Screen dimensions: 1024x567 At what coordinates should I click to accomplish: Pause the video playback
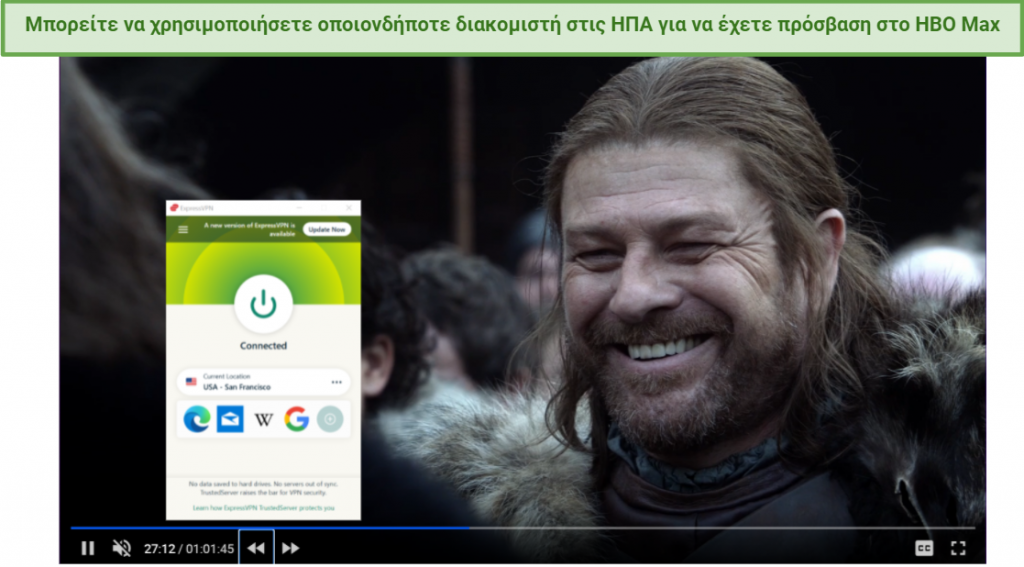point(88,548)
